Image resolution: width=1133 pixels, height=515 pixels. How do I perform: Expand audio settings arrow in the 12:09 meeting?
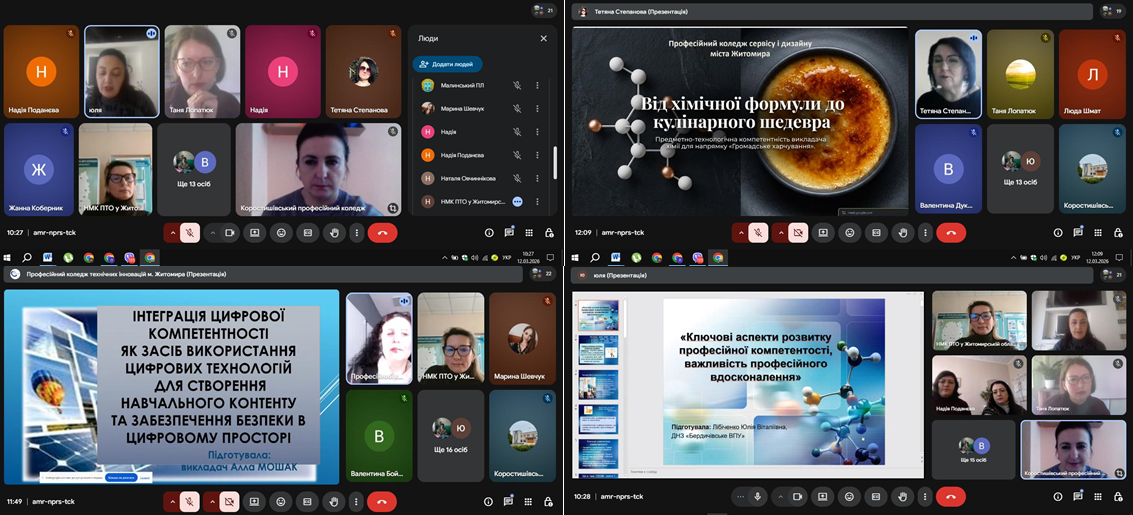point(741,233)
